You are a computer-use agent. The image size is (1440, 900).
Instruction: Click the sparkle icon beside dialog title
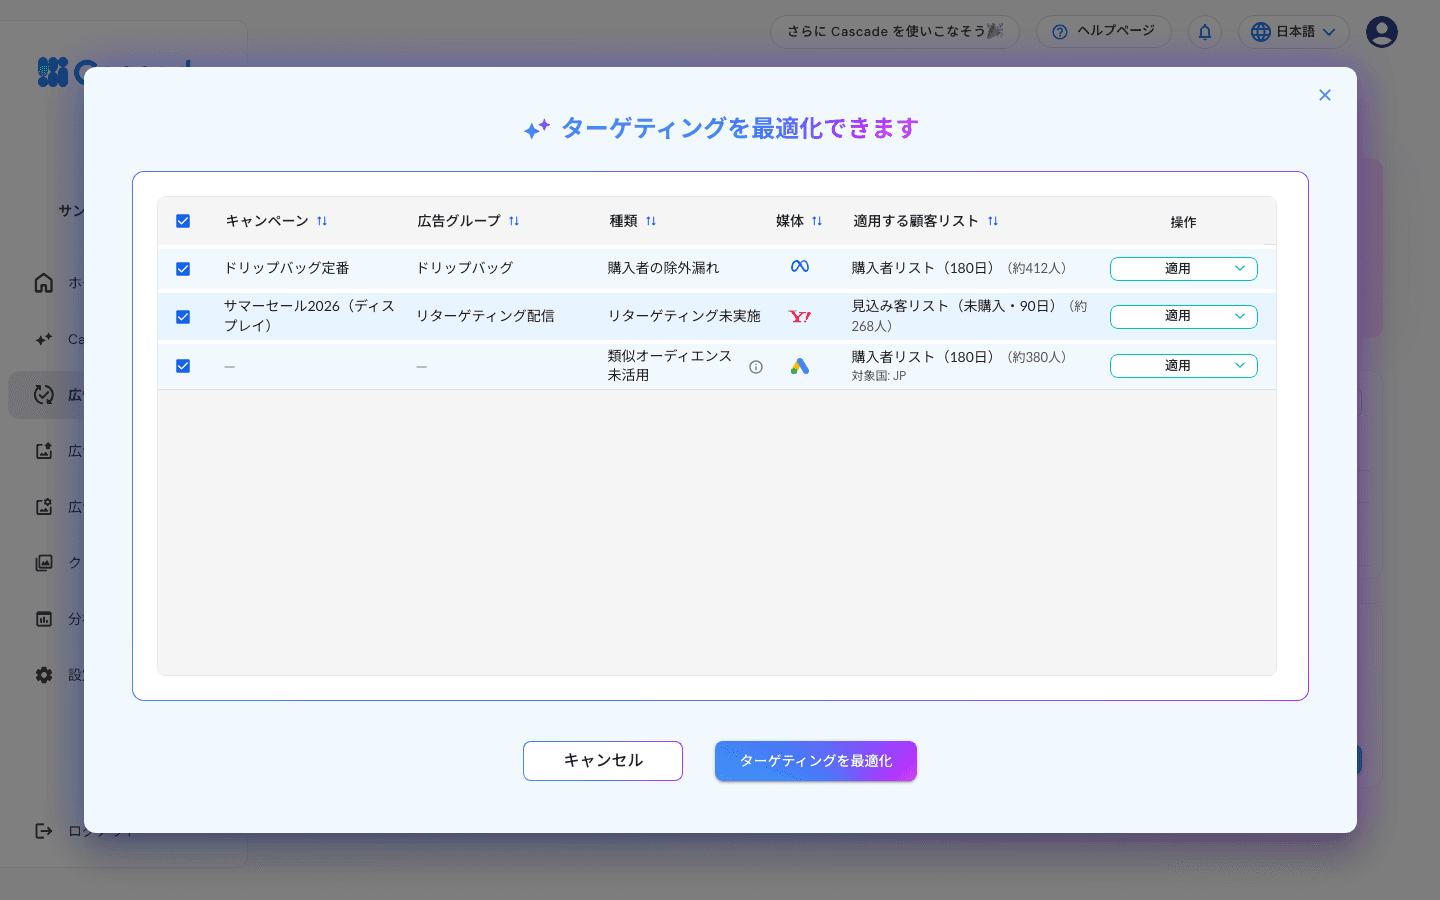click(537, 129)
